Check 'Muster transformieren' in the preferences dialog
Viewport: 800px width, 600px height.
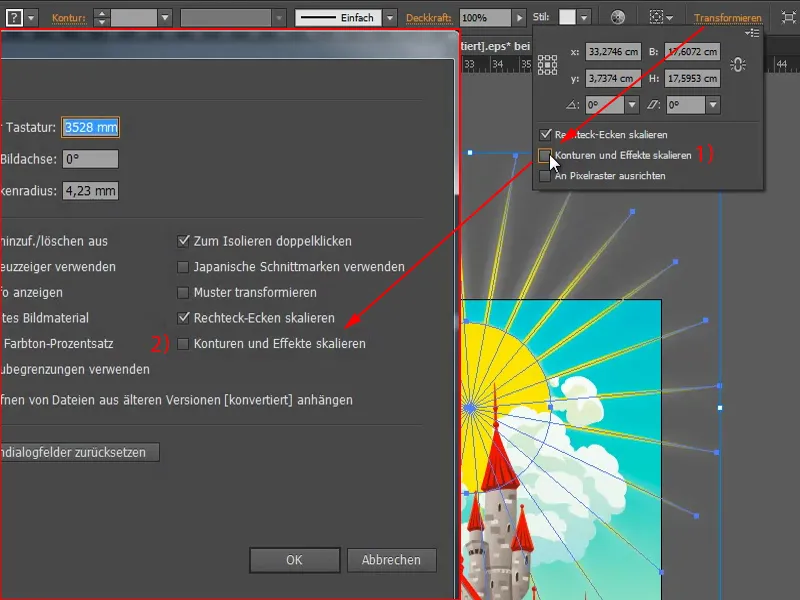(183, 294)
